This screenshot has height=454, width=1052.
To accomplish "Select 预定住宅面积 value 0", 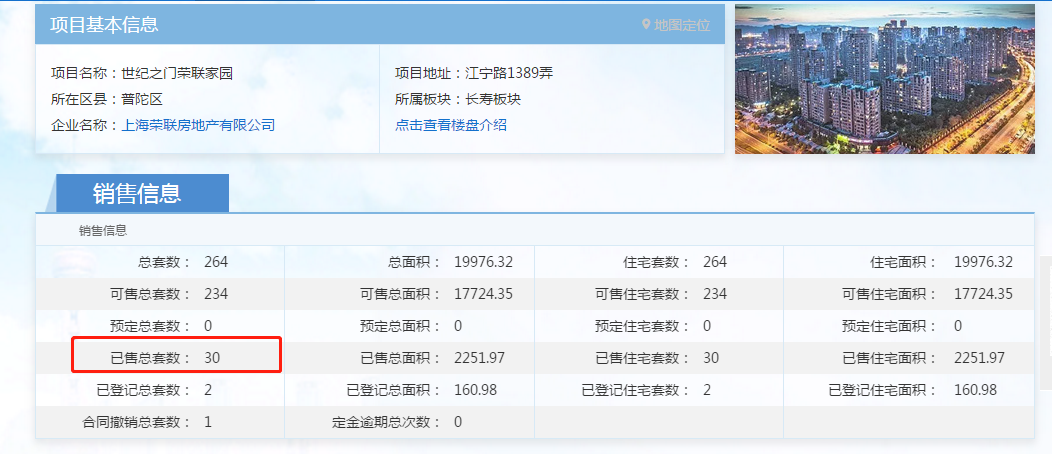I will 958,326.
